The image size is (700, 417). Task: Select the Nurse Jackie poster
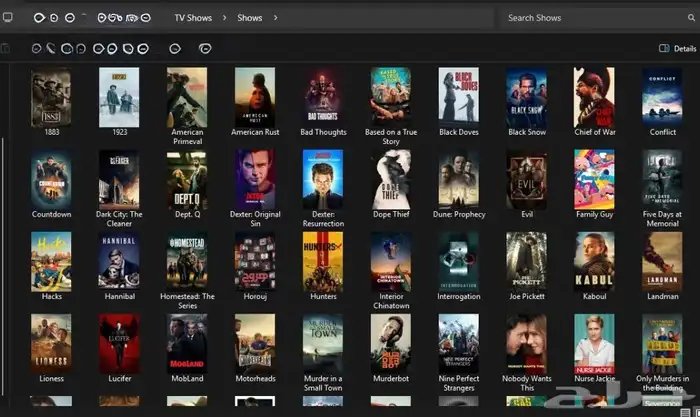(x=594, y=344)
